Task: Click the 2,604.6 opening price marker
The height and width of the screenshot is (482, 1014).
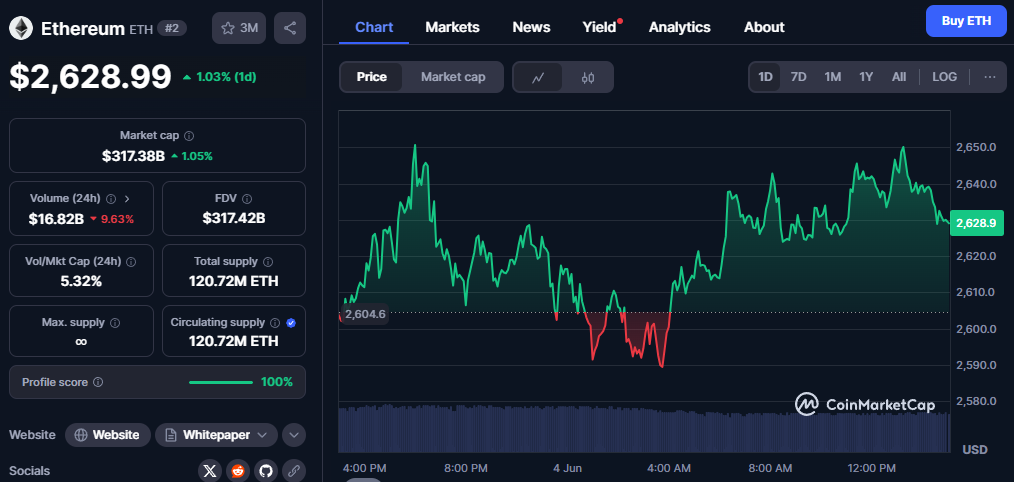Action: click(x=365, y=314)
